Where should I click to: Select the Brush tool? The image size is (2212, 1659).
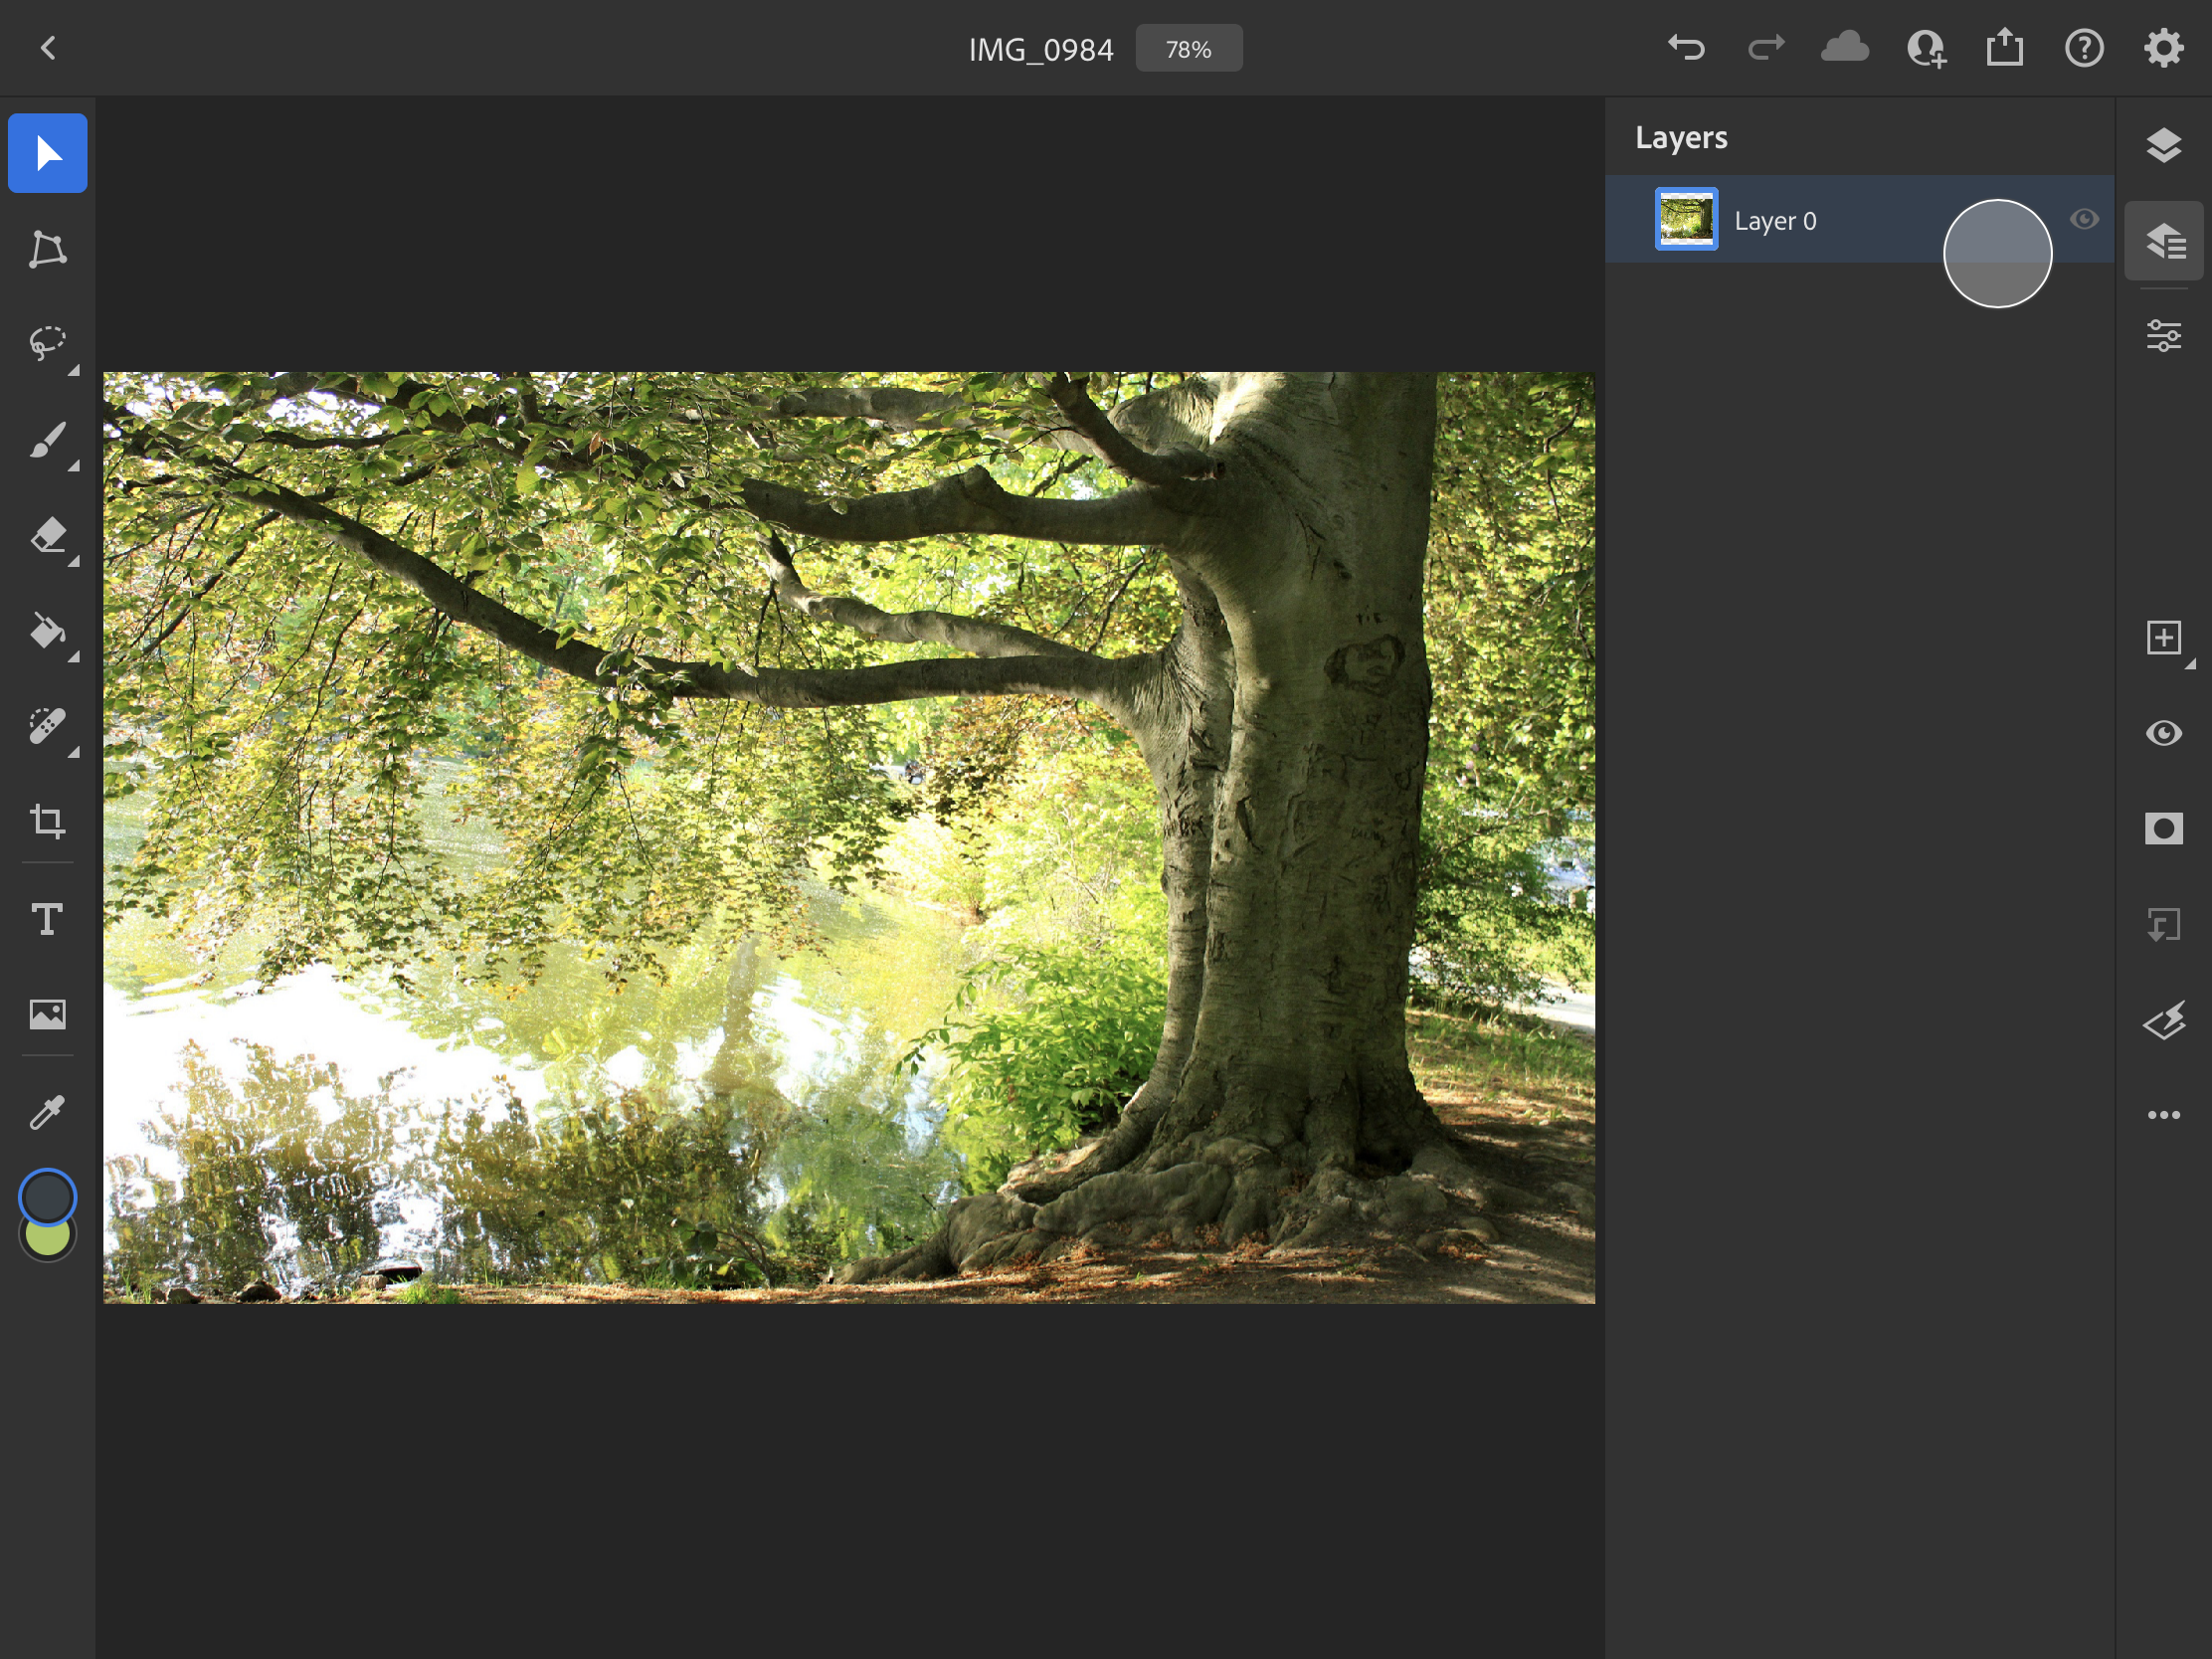click(x=47, y=440)
